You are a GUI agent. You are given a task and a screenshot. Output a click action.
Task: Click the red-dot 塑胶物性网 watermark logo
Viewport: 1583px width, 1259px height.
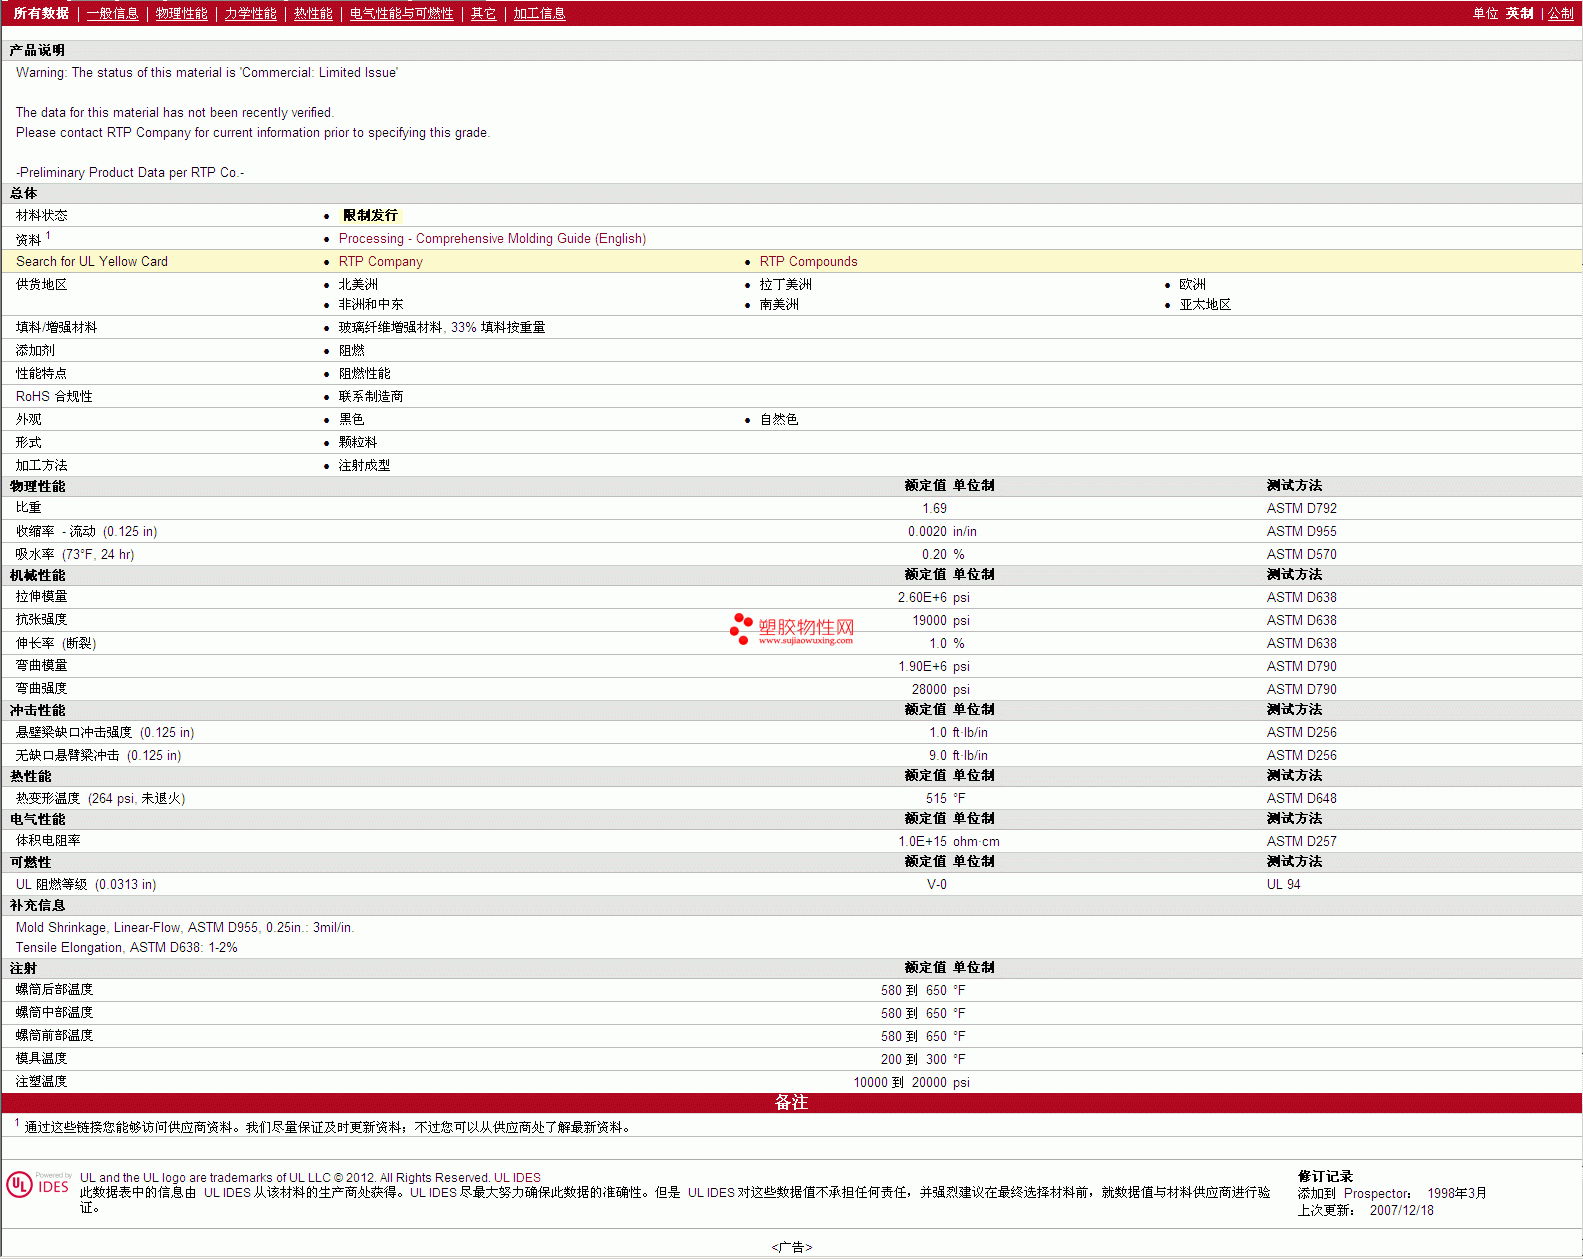(792, 629)
